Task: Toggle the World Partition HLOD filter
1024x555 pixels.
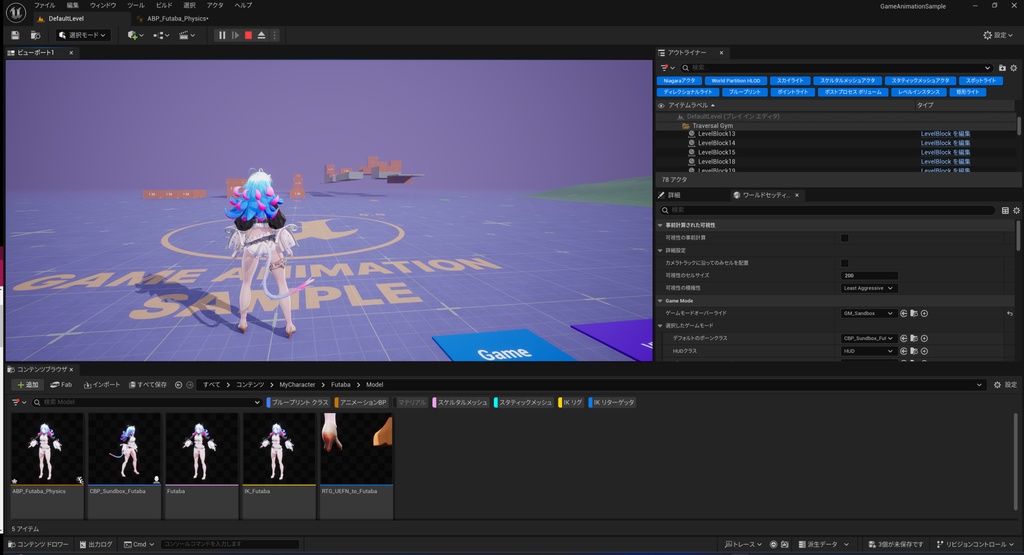Action: [x=735, y=81]
